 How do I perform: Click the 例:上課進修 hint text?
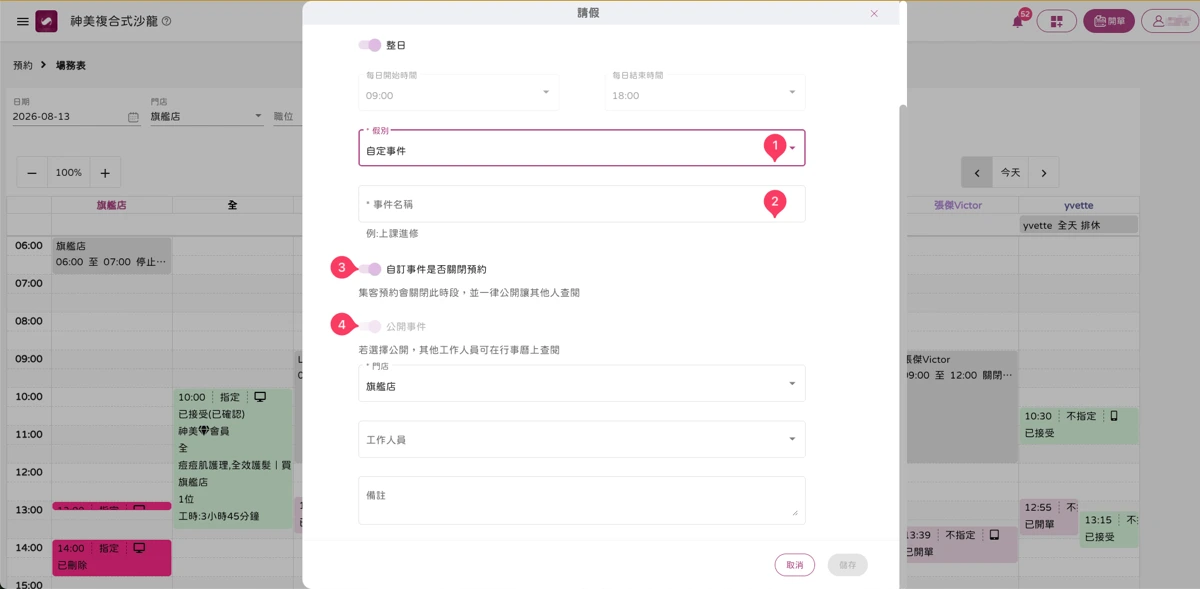pyautogui.click(x=392, y=233)
